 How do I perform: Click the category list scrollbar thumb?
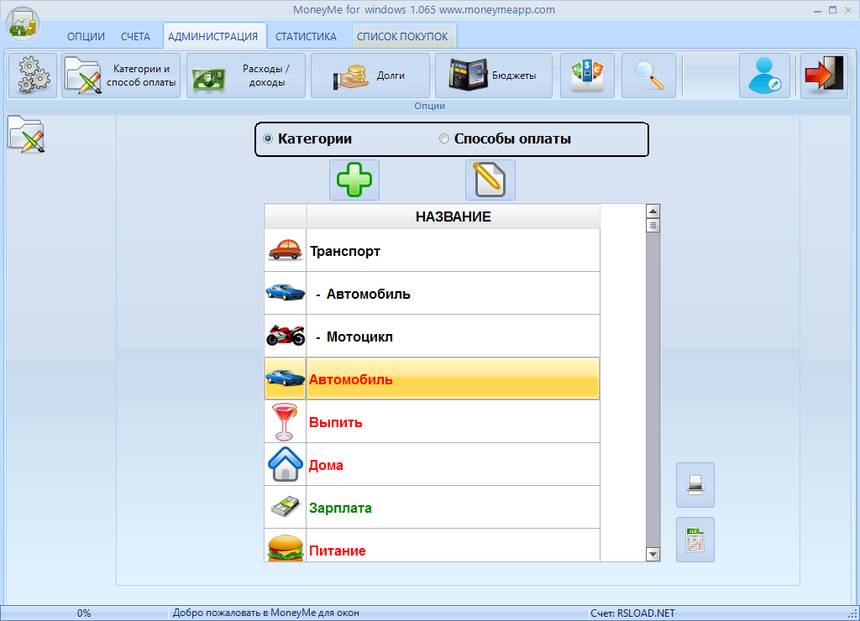653,225
